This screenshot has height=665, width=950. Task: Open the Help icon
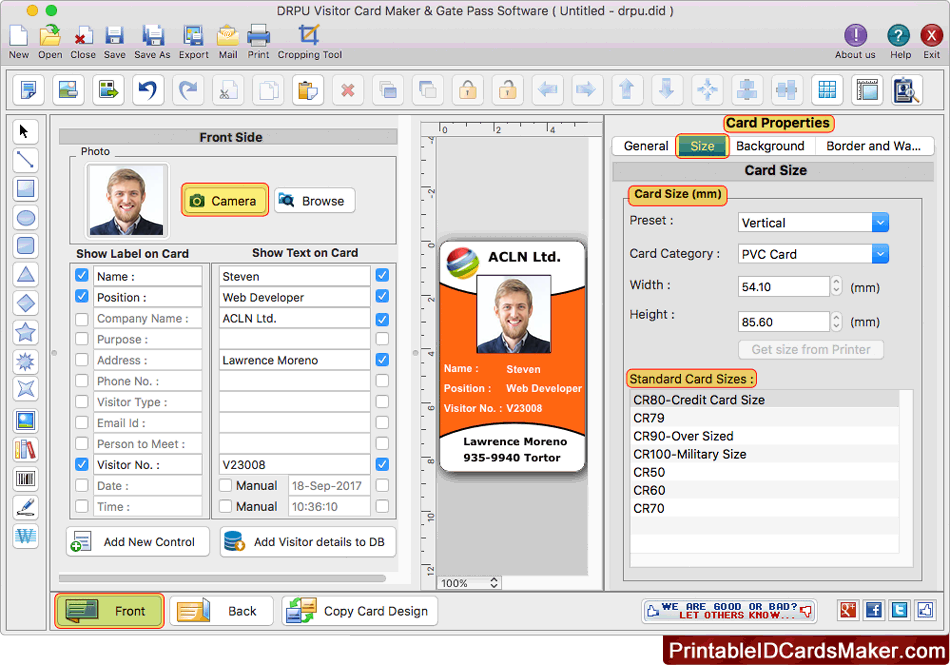899,35
